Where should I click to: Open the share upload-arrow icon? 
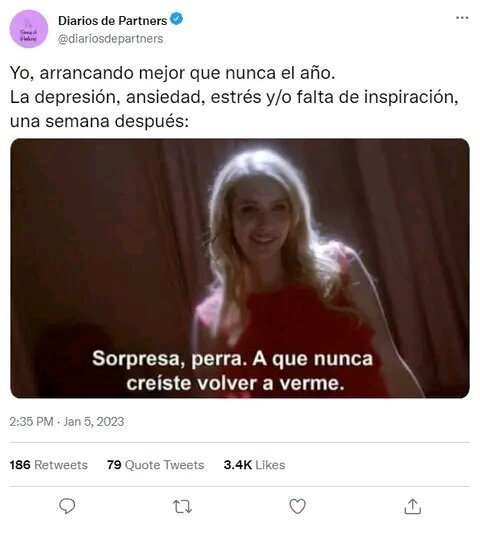pos(413,506)
